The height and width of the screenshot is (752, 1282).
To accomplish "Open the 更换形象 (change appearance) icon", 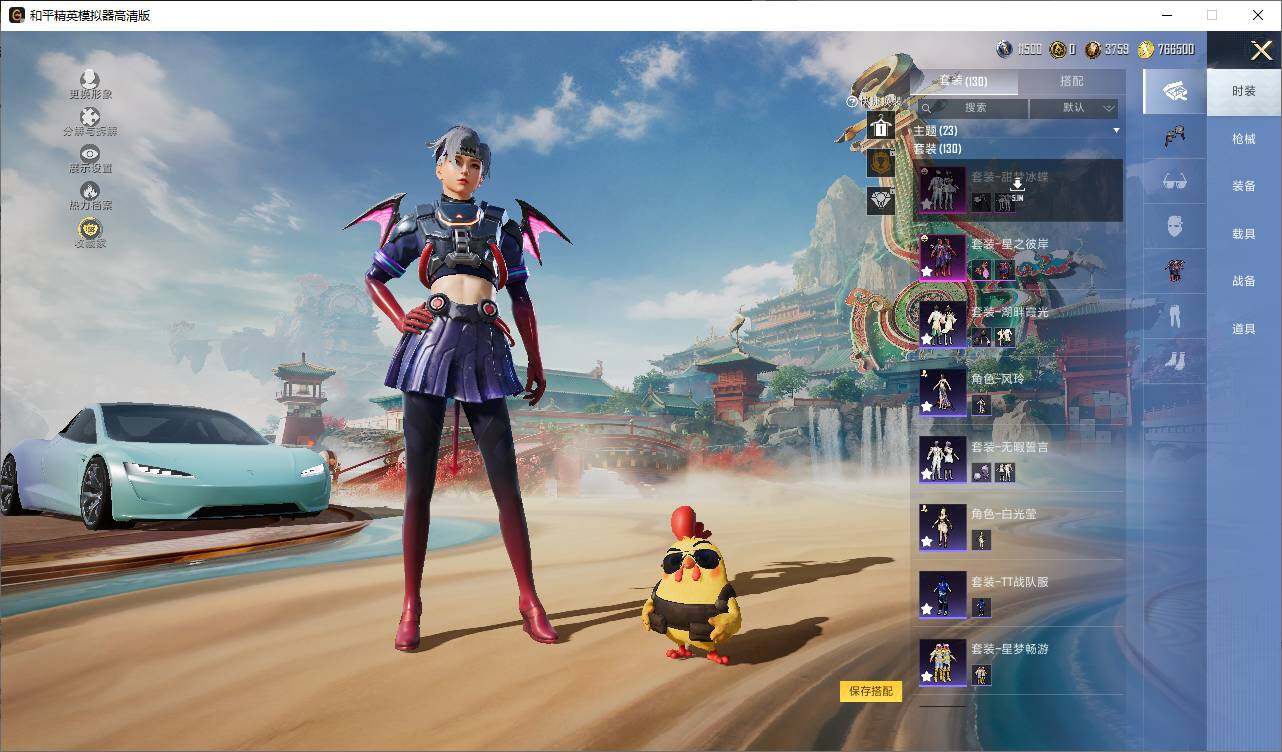I will tap(89, 80).
